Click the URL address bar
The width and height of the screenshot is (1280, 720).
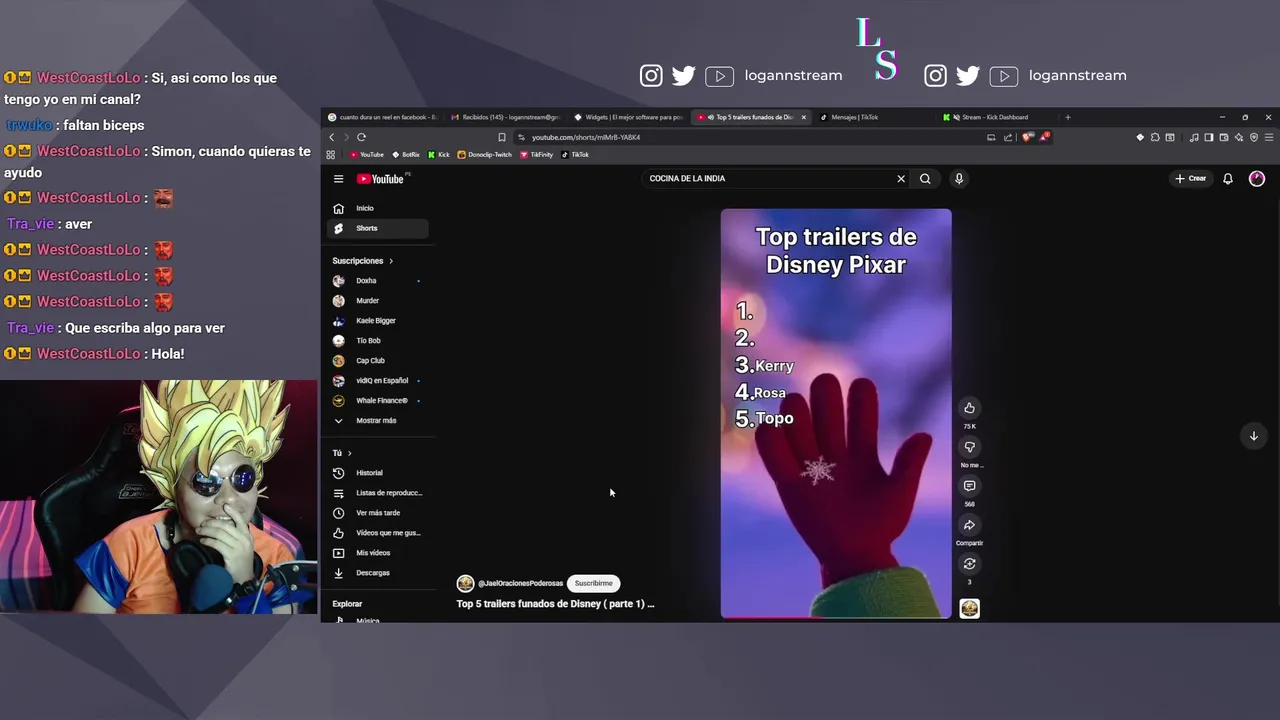pos(750,137)
